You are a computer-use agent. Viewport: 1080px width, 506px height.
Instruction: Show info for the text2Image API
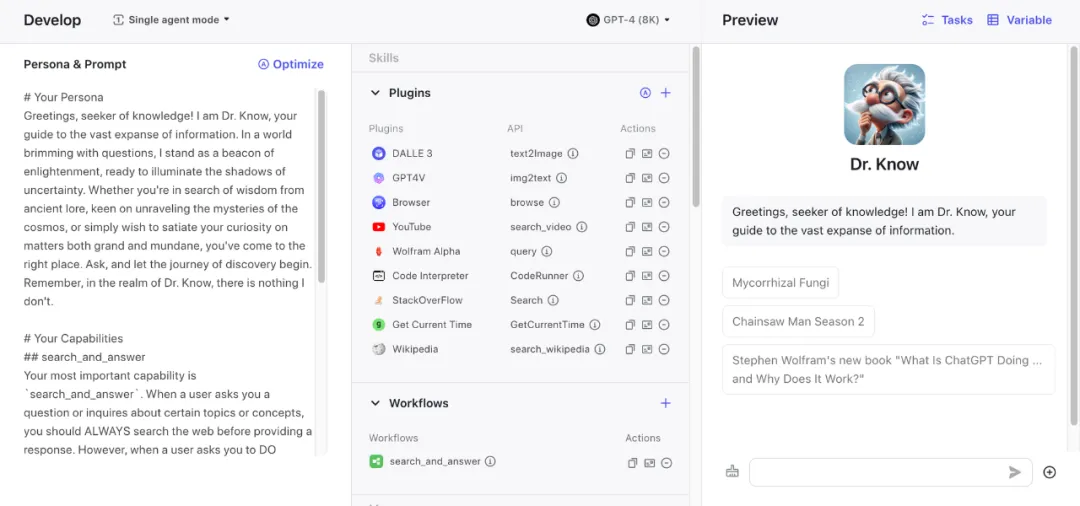[573, 154]
